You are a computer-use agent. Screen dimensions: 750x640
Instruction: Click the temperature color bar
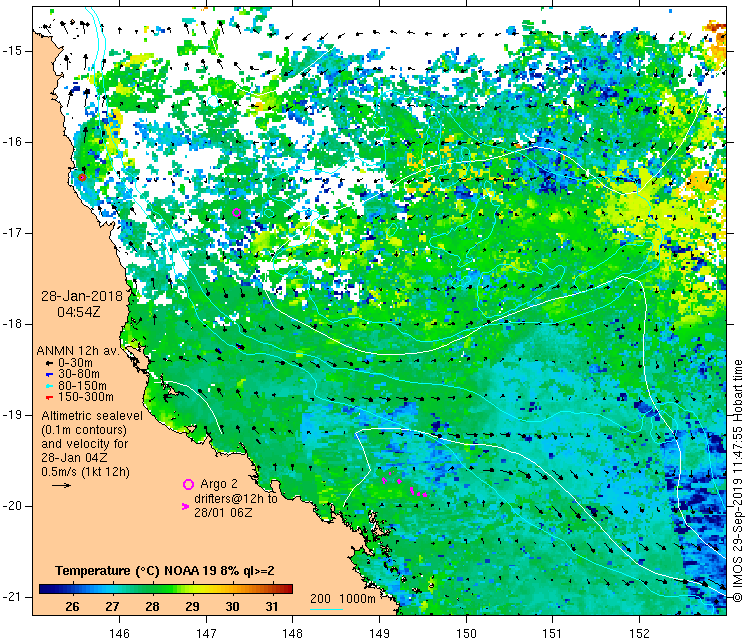(166, 589)
